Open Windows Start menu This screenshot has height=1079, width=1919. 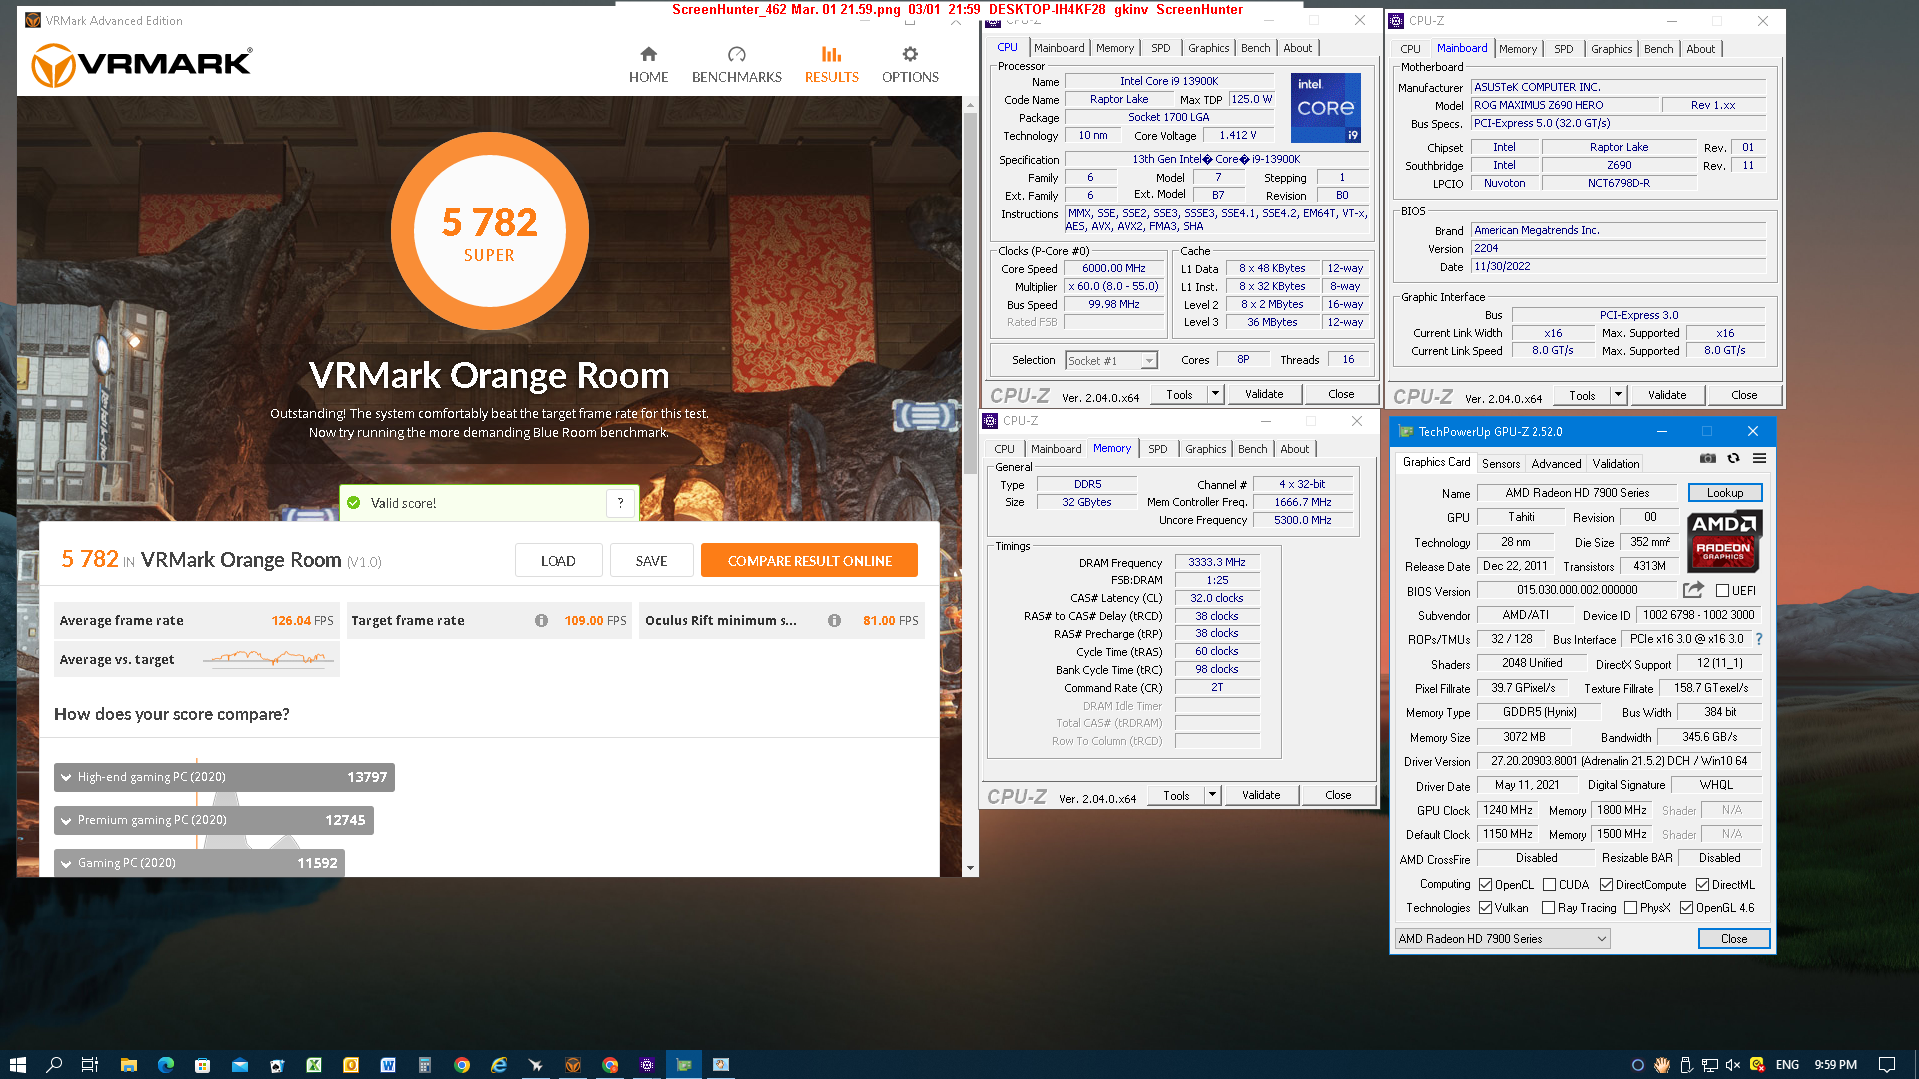point(17,1065)
